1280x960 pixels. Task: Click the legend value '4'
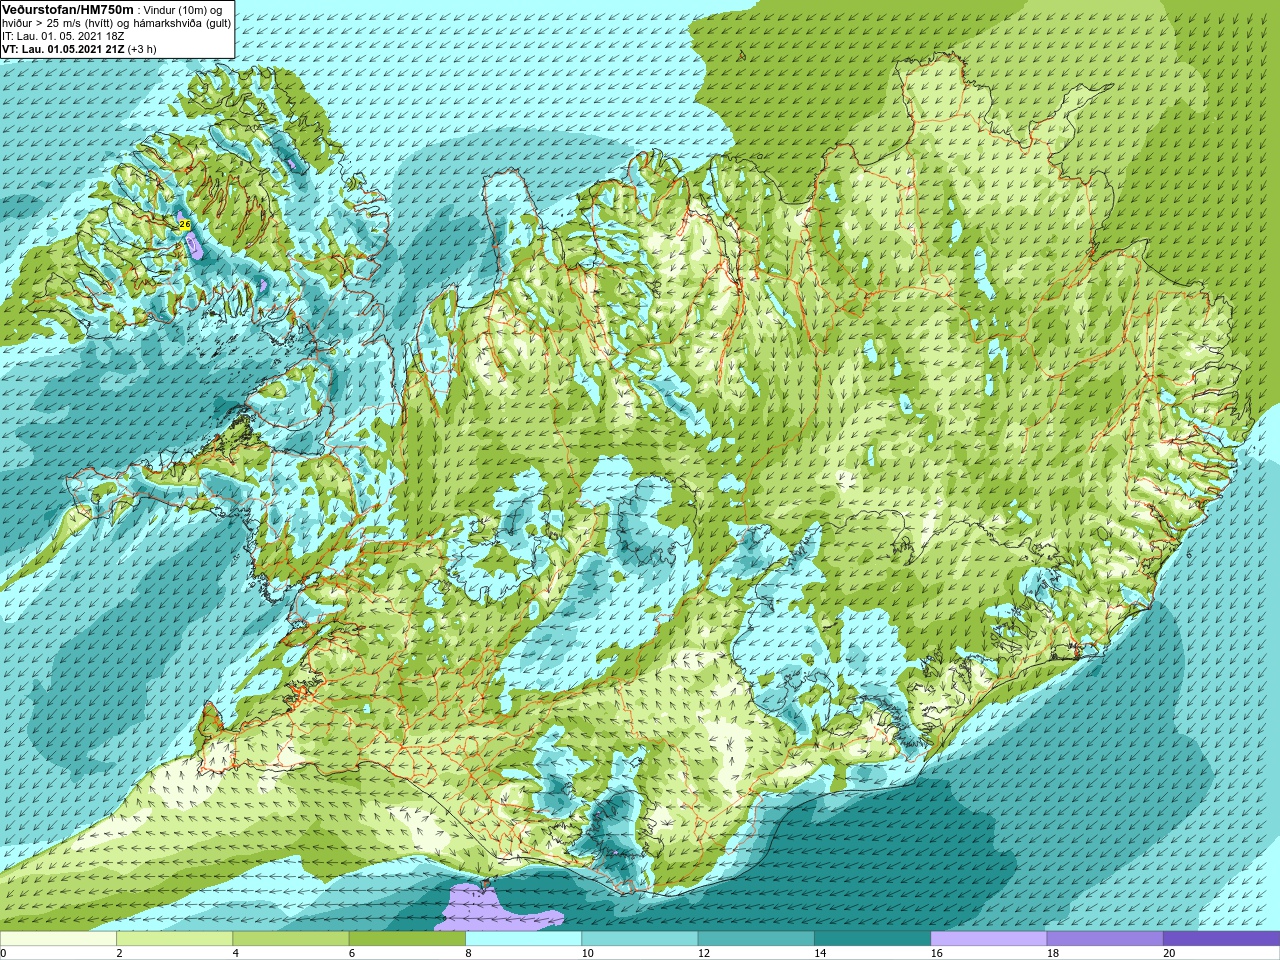click(x=235, y=953)
